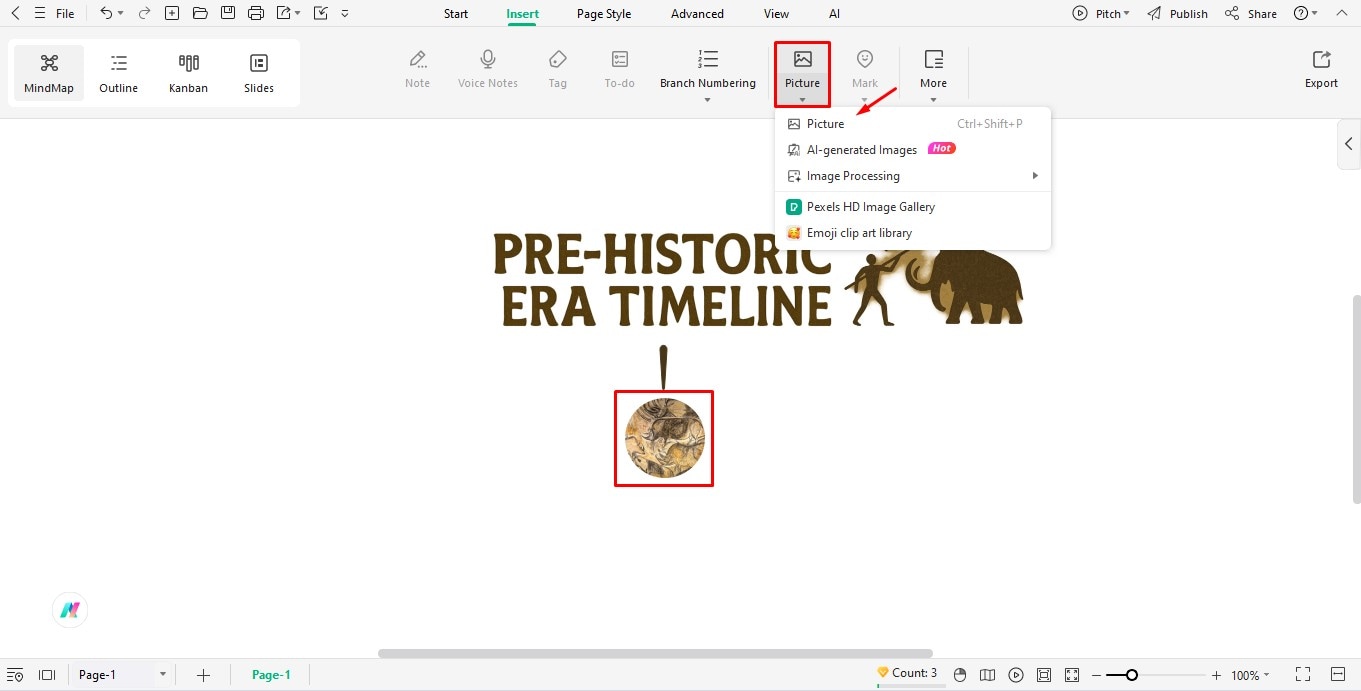This screenshot has height=691, width=1361.
Task: Open the top-bar export-share icon
Action: pyautogui.click(x=284, y=14)
